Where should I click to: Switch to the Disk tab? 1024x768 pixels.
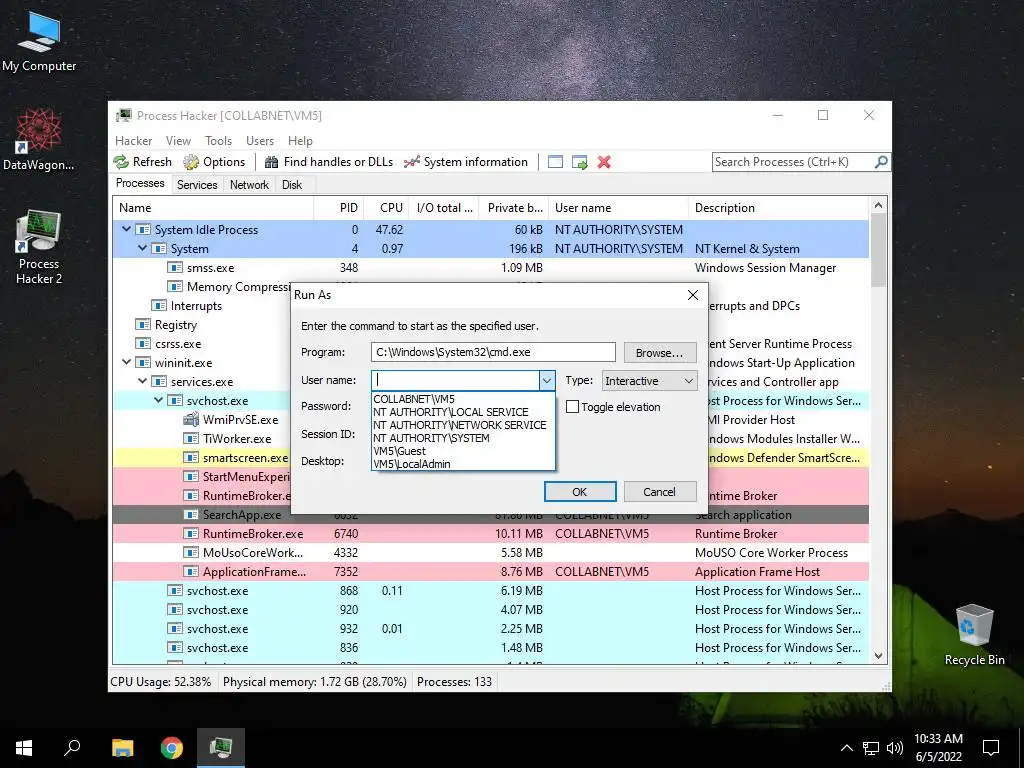point(292,185)
